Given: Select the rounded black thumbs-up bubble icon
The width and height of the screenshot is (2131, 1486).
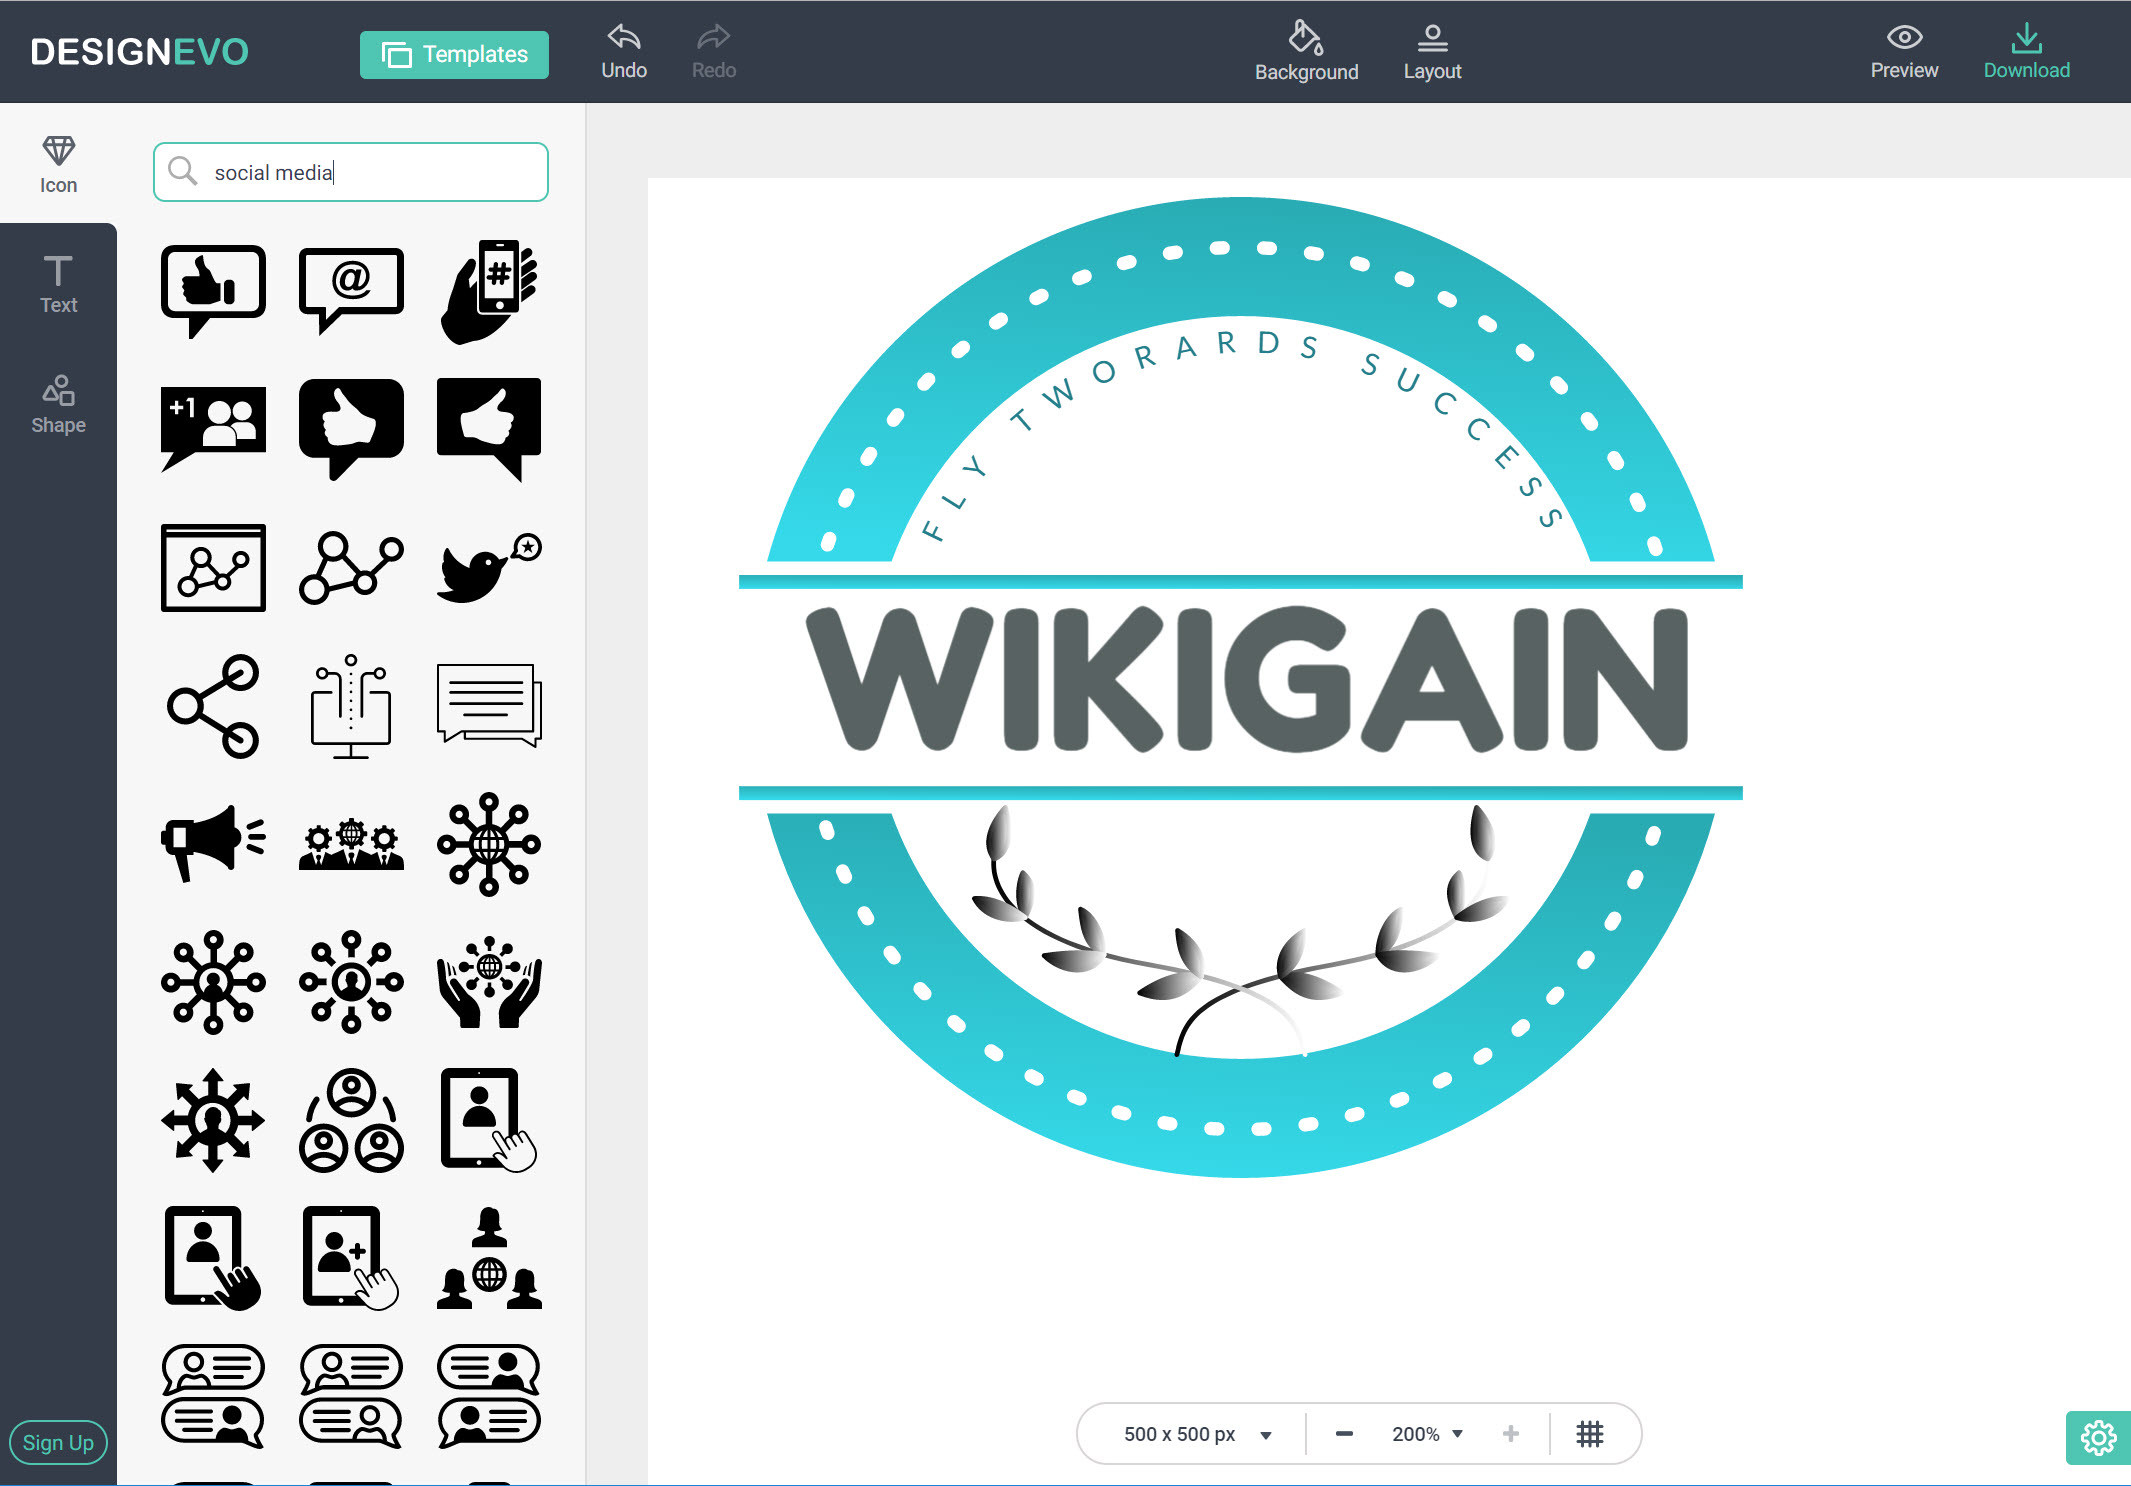Looking at the screenshot, I should click(x=351, y=429).
